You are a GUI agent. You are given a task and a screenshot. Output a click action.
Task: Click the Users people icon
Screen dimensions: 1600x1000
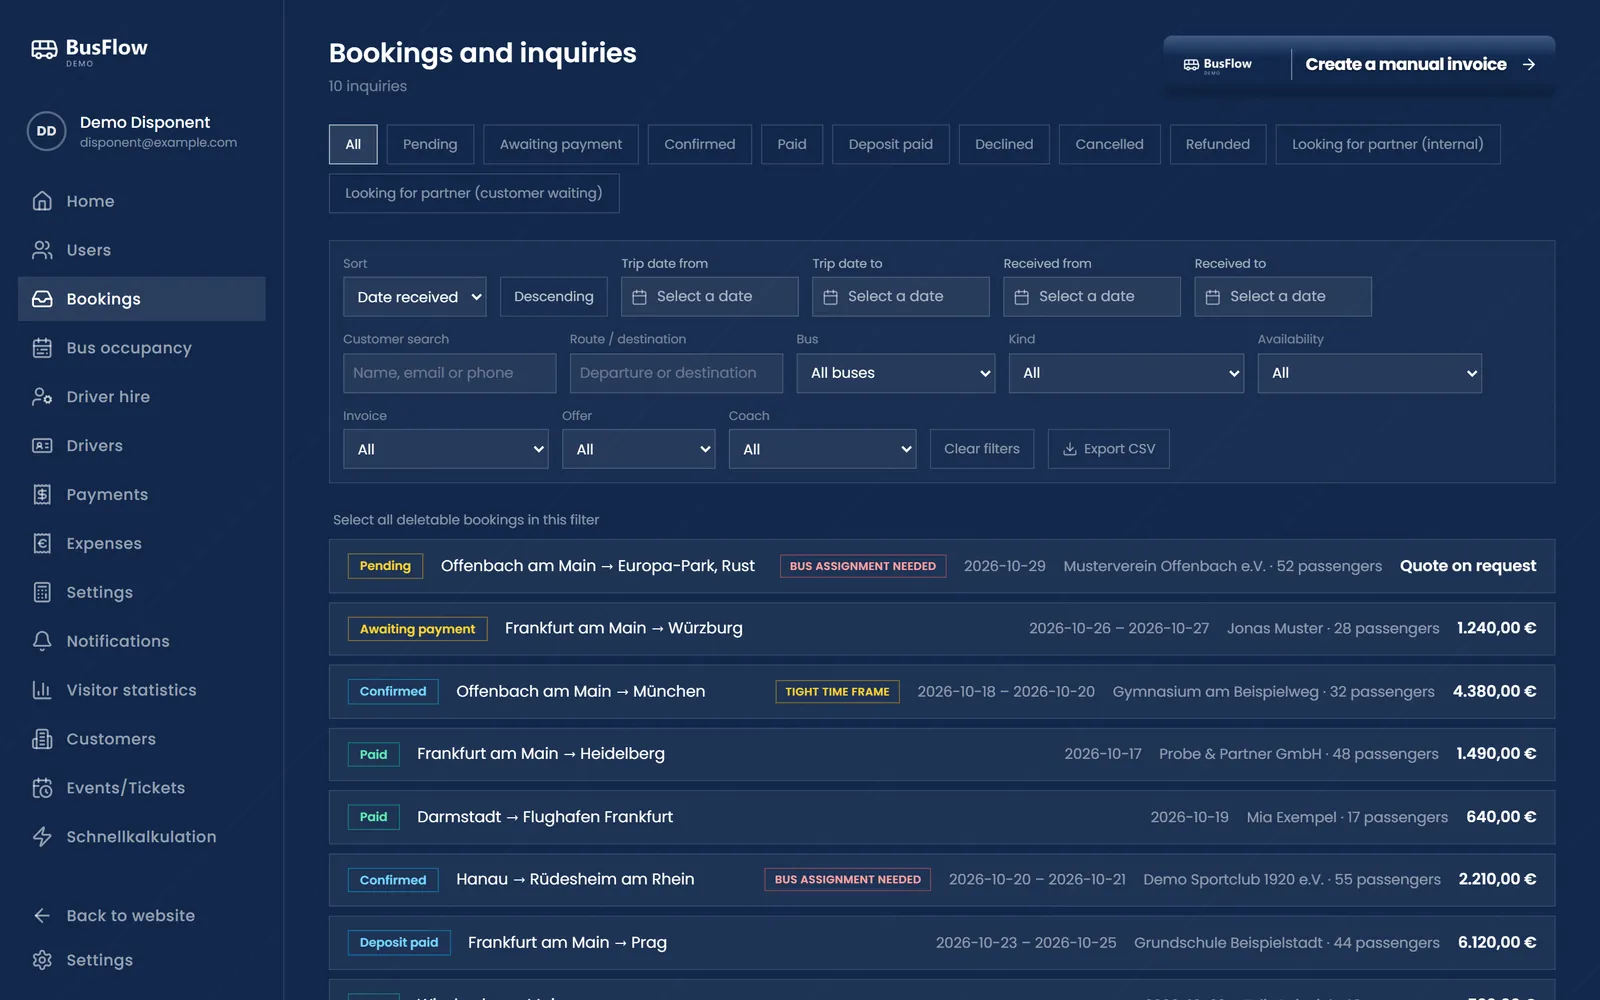coord(42,250)
